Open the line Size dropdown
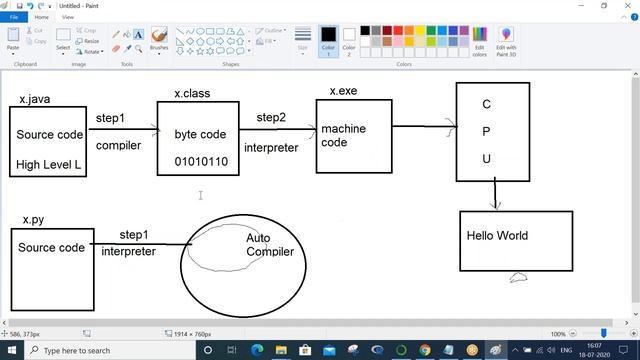640x360 pixels. 302,42
